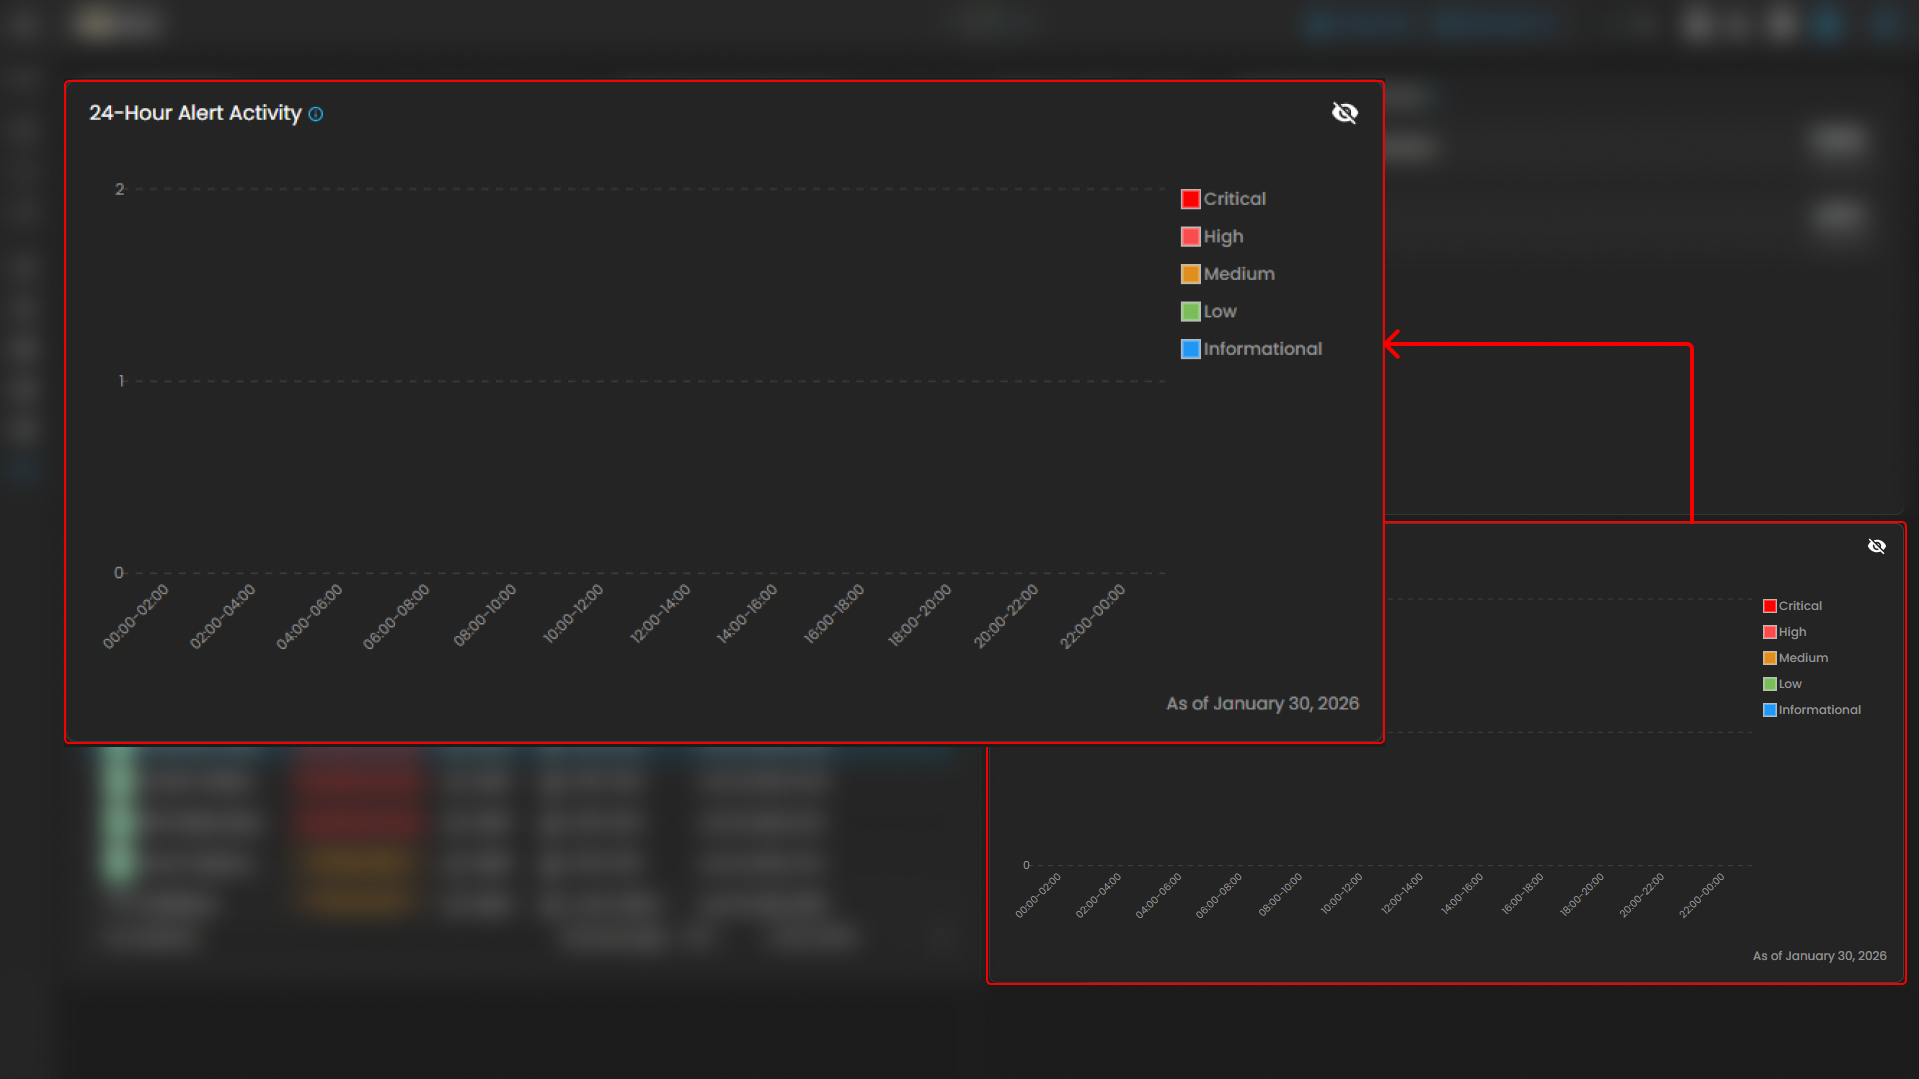Click the green Low swatch in the enlarged legend
This screenshot has height=1079, width=1919.
[1190, 312]
